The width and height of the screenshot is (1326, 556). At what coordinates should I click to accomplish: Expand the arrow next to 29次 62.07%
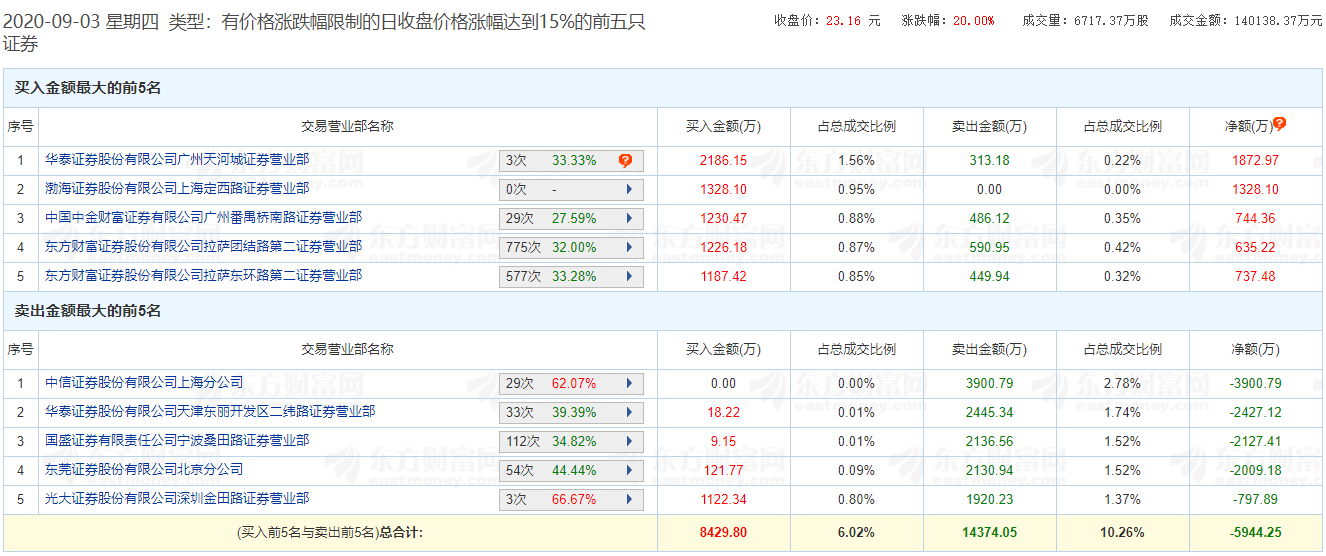point(628,383)
